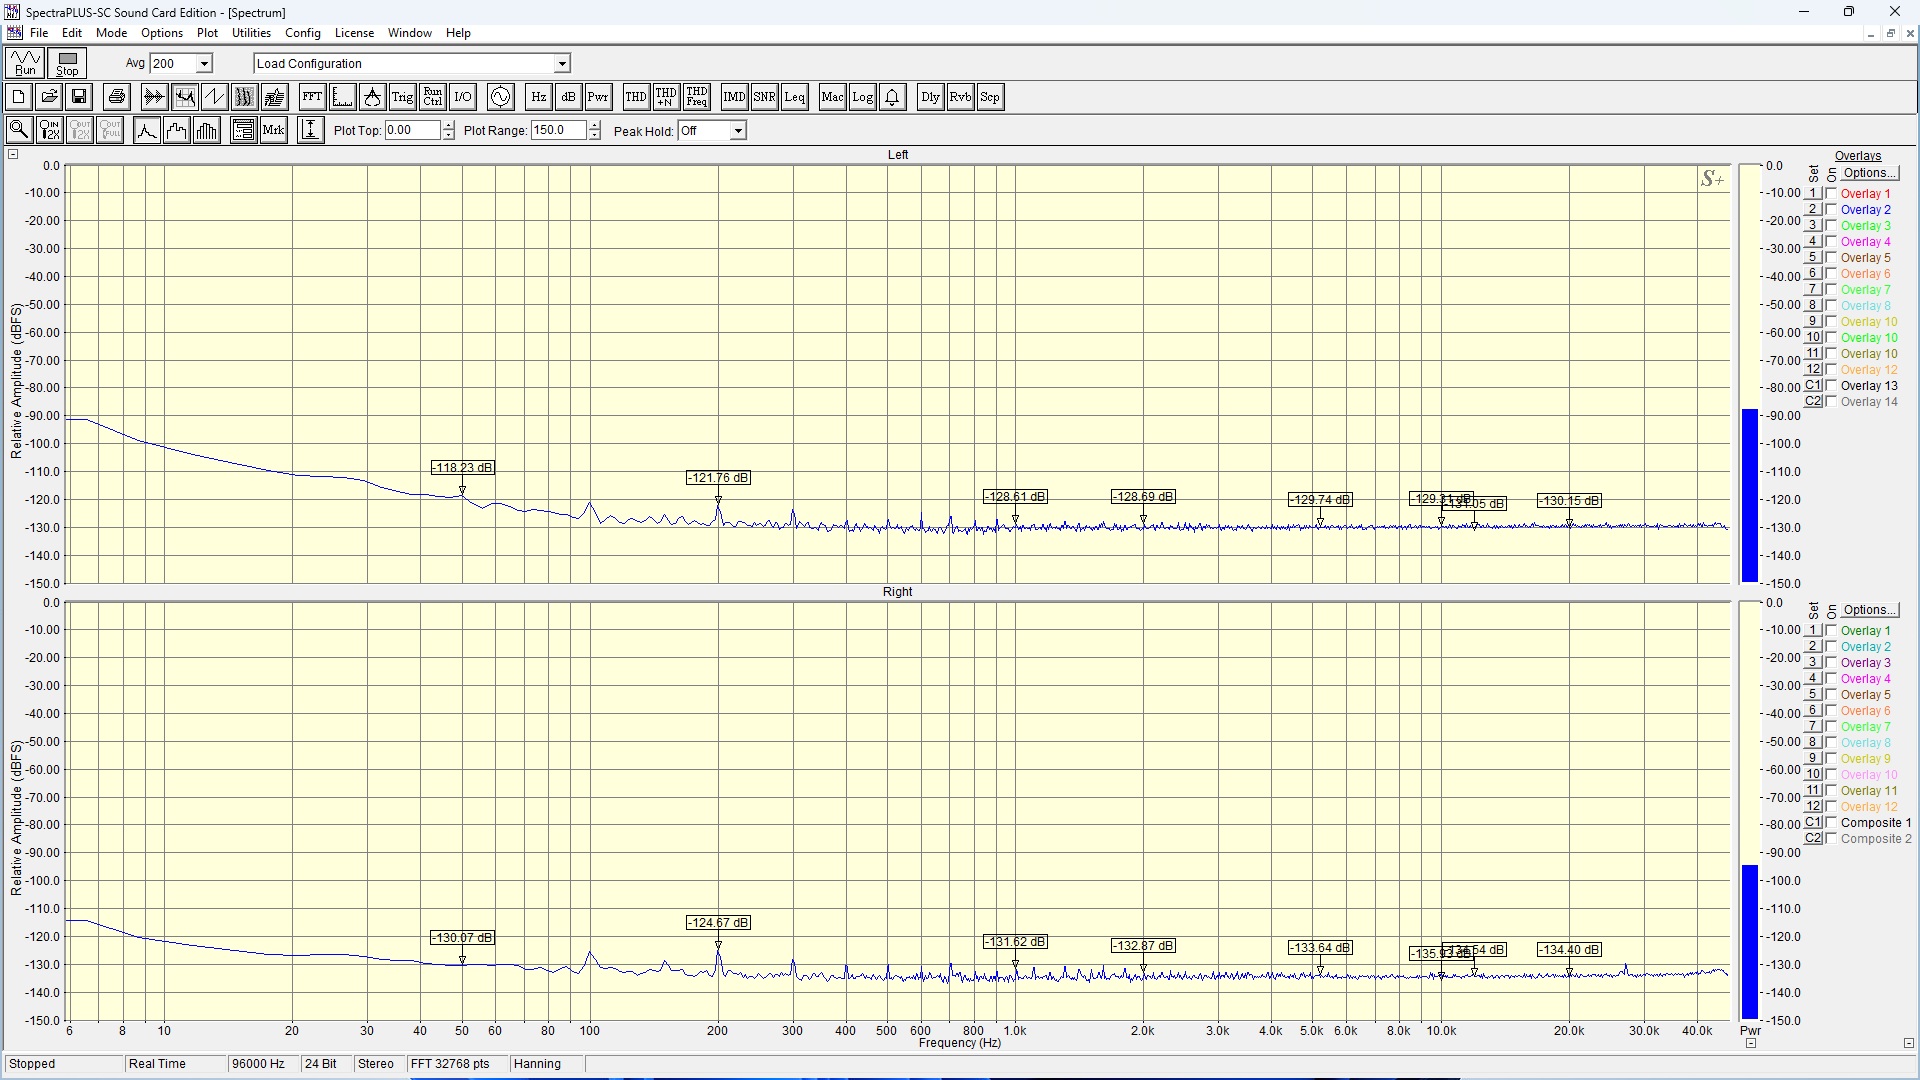1920x1080 pixels.
Task: Open the Avg averaging dropdown
Action: point(204,63)
